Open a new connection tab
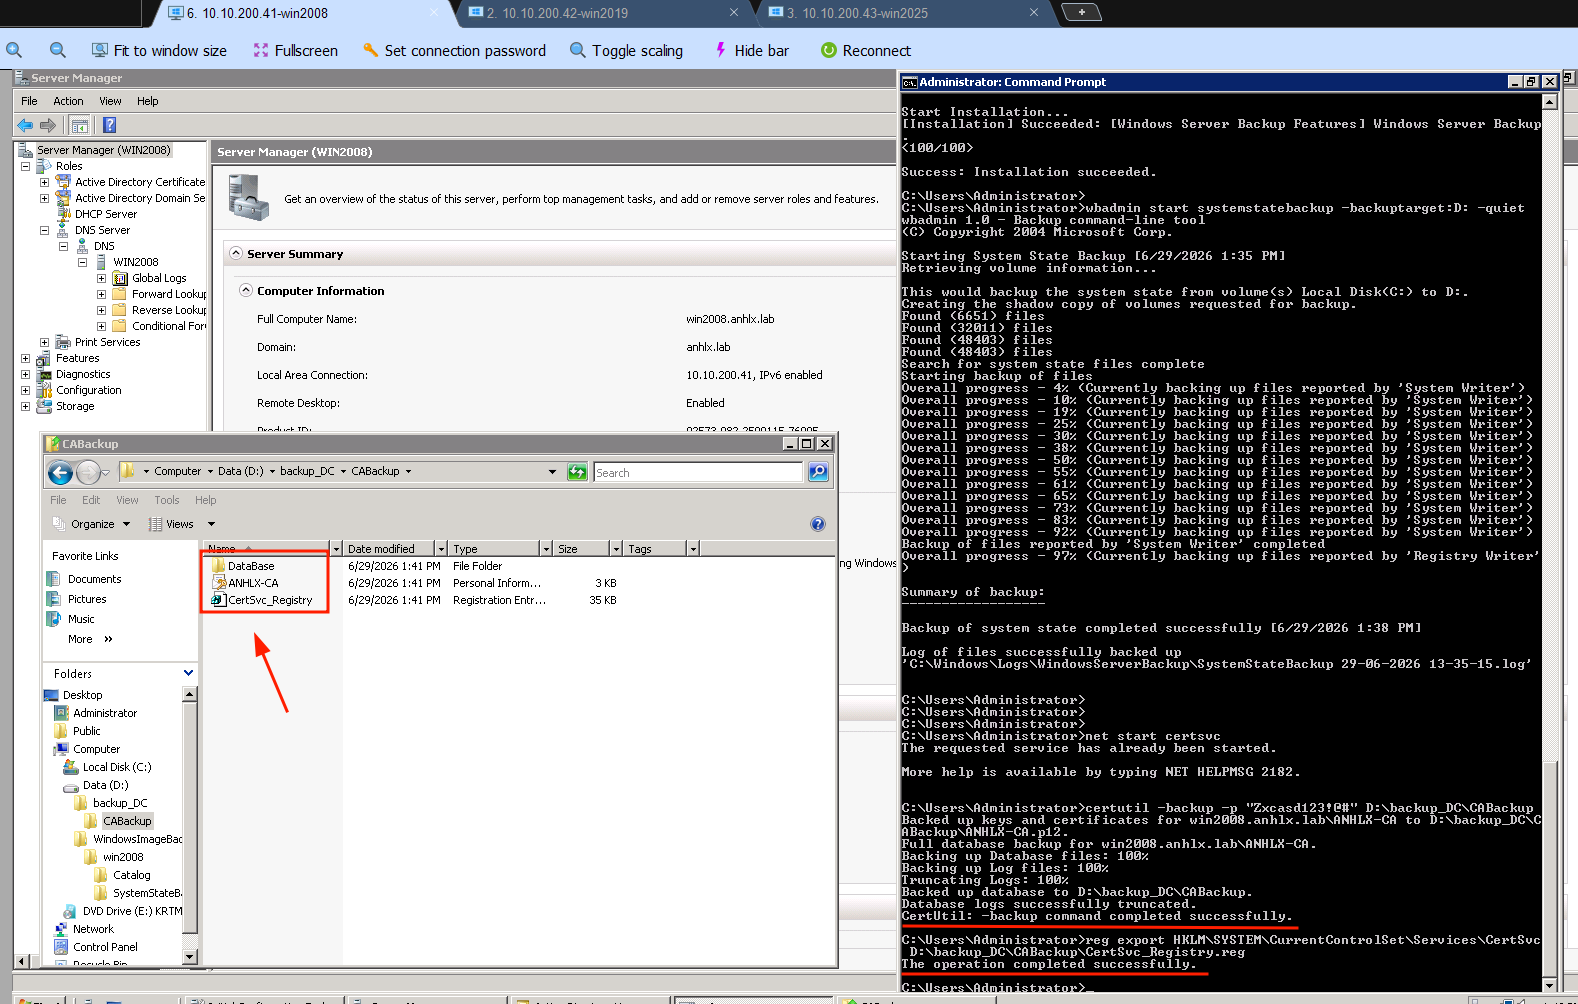Viewport: 1578px width, 1004px height. [x=1081, y=12]
